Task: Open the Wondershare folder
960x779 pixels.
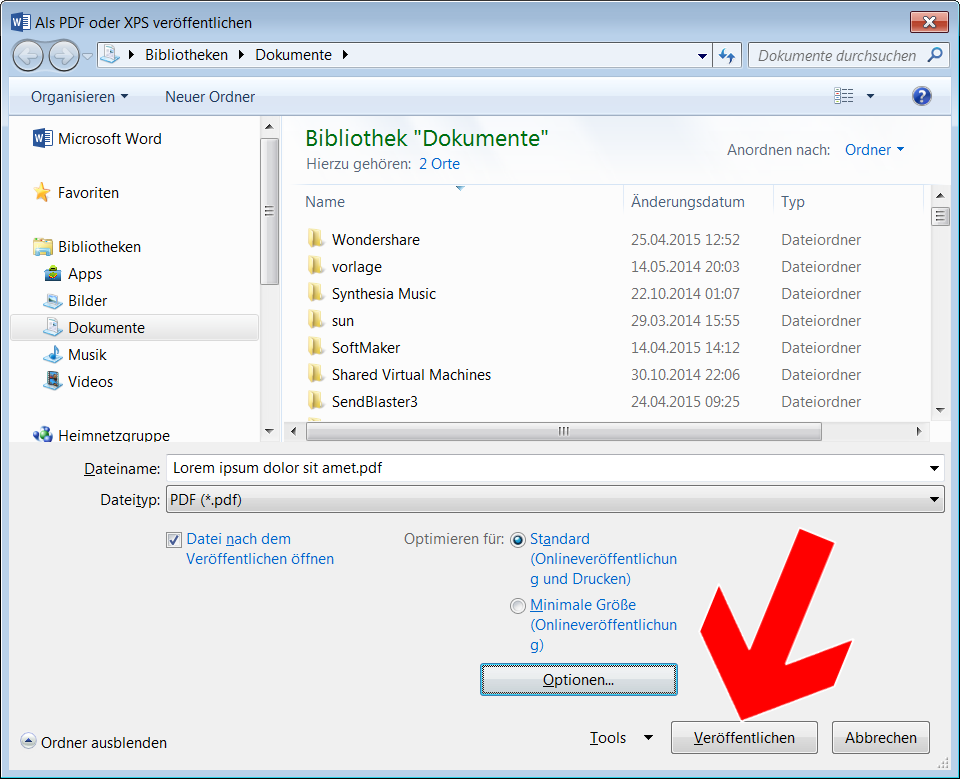Action: click(x=375, y=240)
